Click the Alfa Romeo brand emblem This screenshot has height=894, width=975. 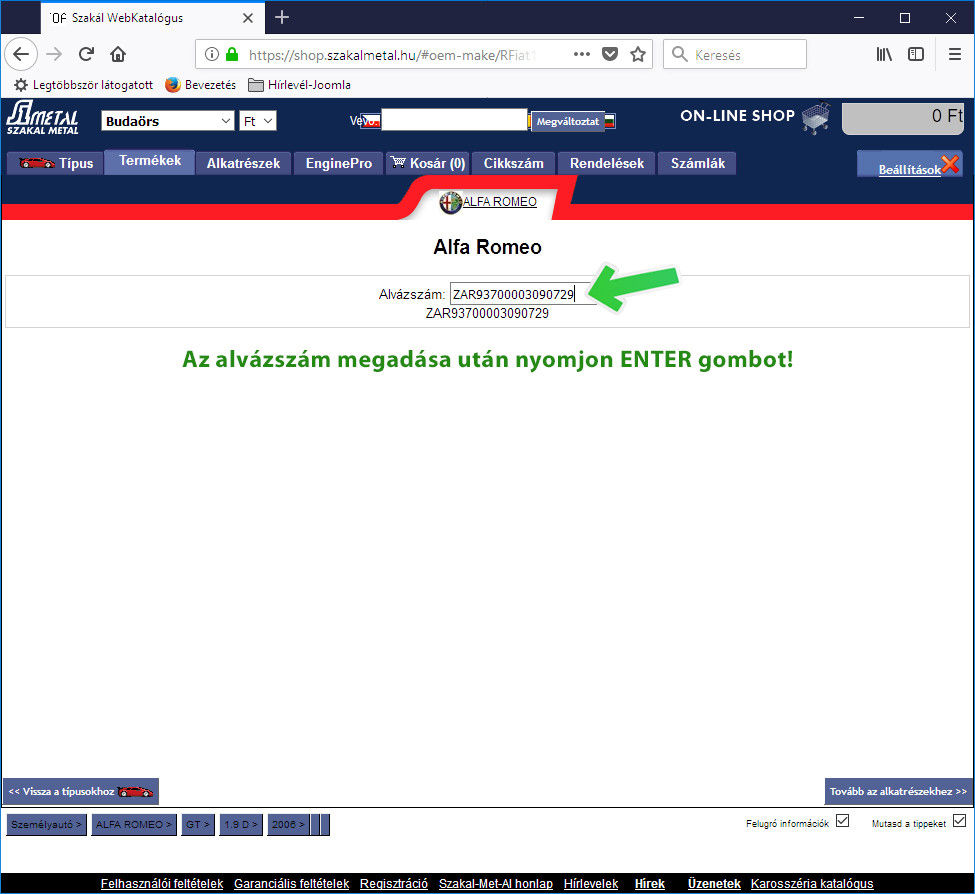pyautogui.click(x=450, y=203)
